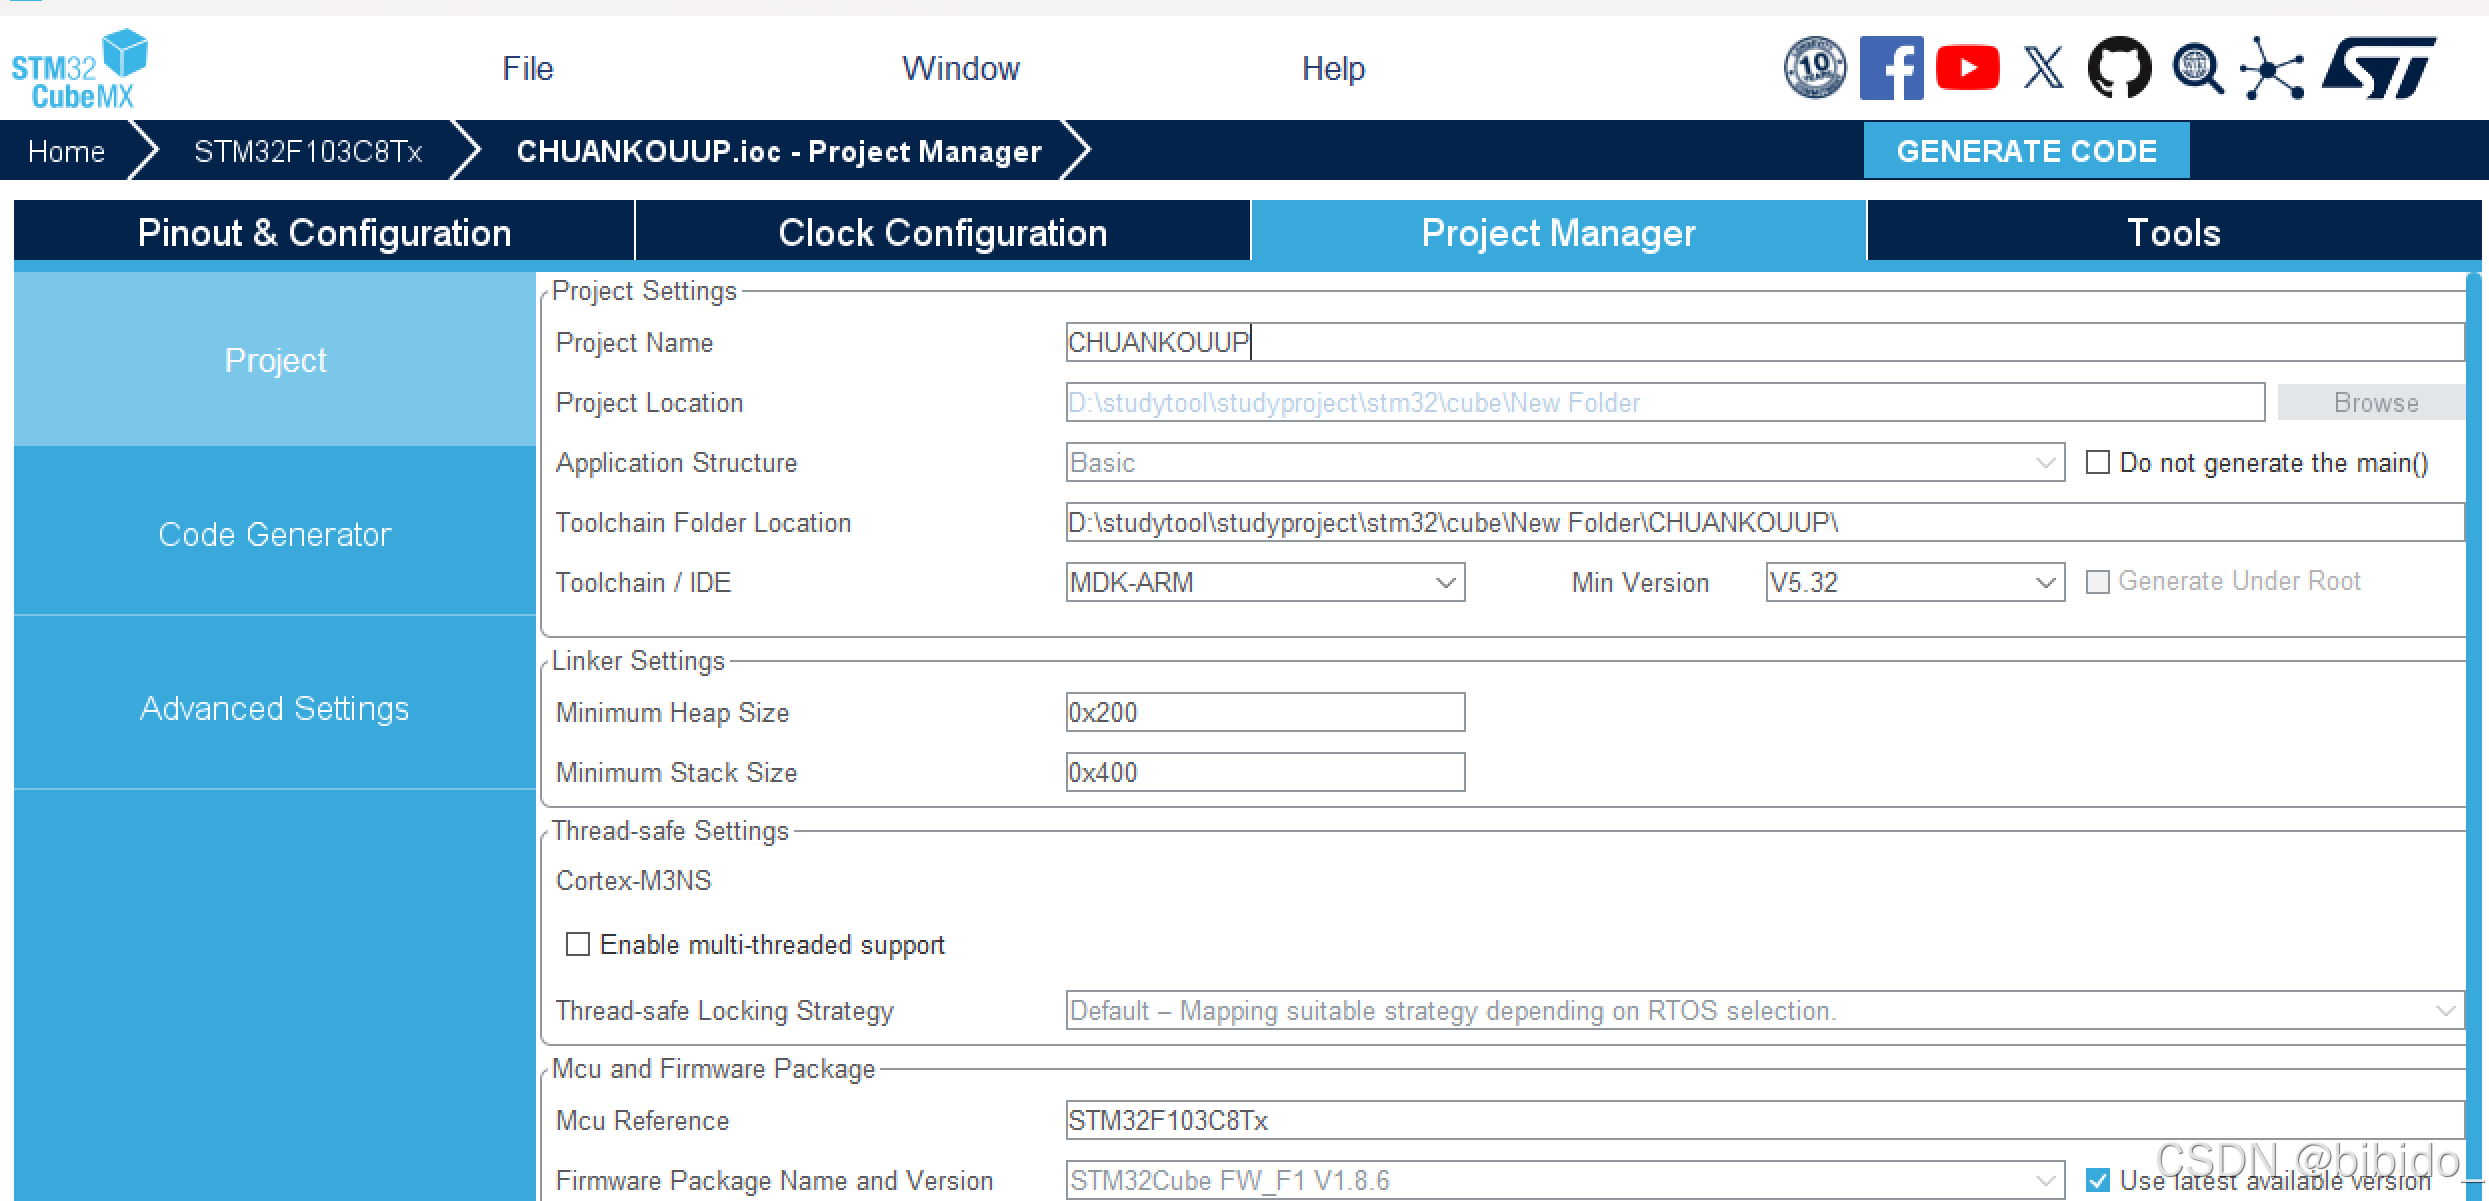The image size is (2489, 1201).
Task: Open the GitHub icon link
Action: click(x=2119, y=68)
